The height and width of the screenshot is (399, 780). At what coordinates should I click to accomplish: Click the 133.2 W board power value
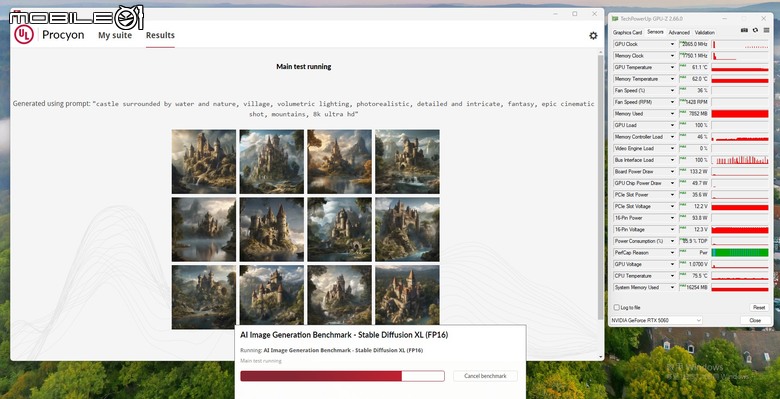[x=693, y=172]
